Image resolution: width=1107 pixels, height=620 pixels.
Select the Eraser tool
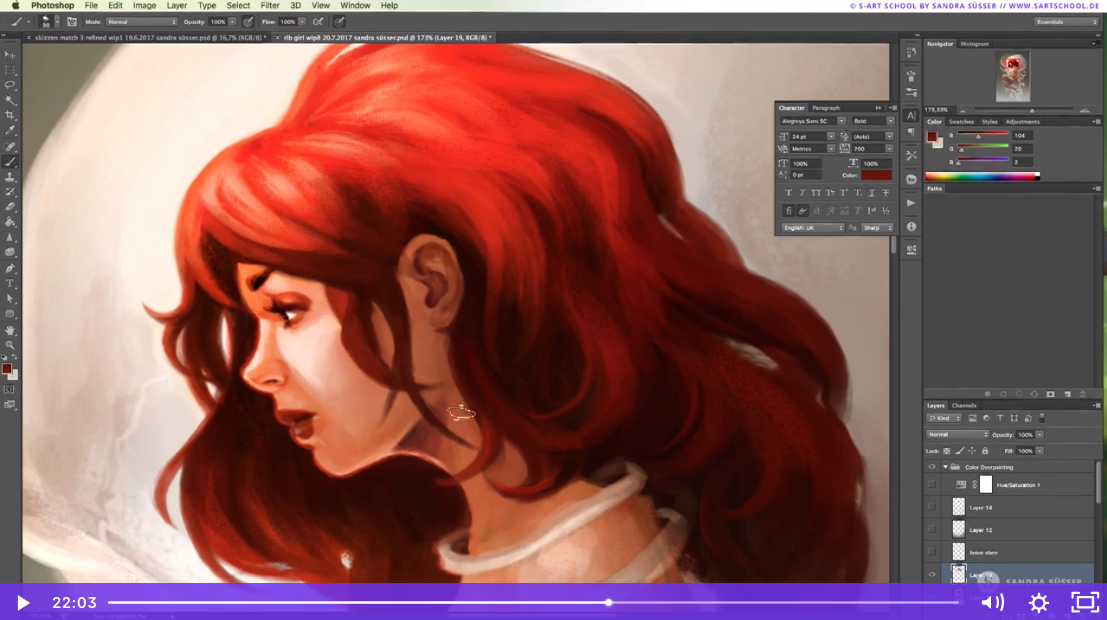(10, 208)
